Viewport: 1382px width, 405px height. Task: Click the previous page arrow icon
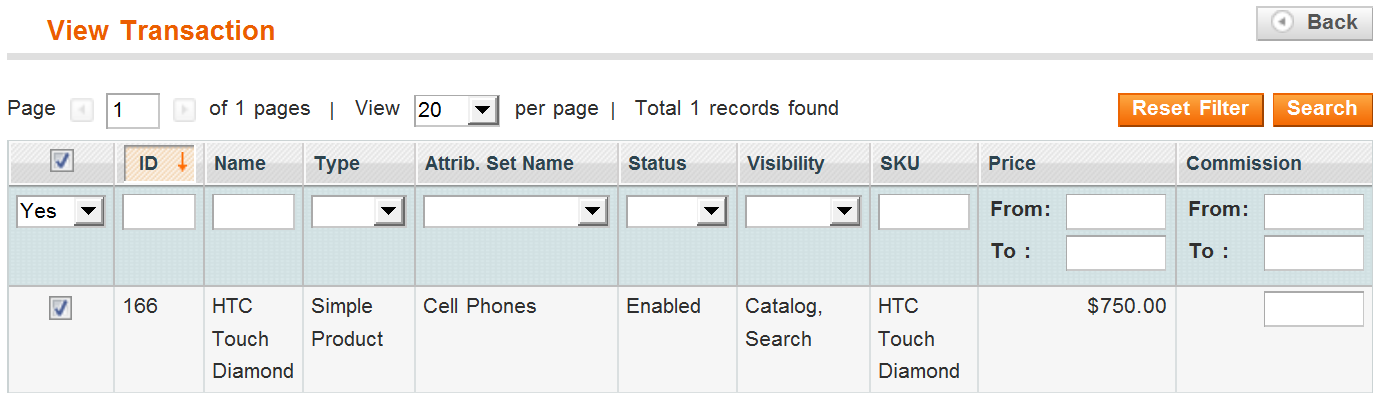[82, 110]
